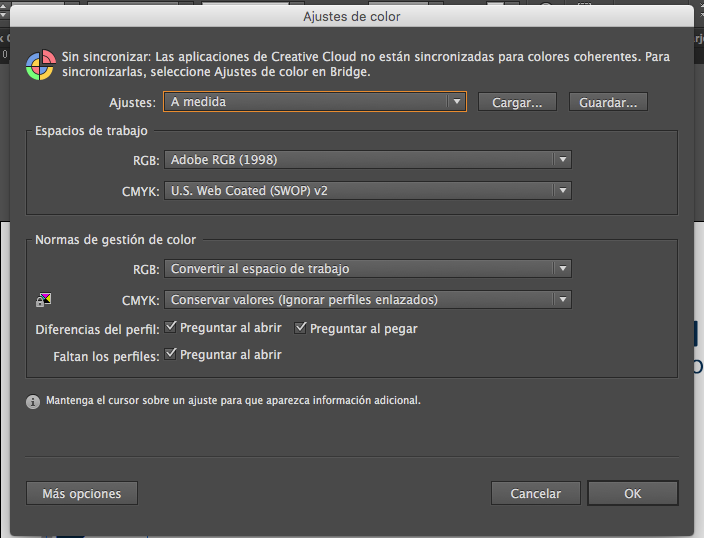Toggle Preguntar al abrir for Faltan los perfiles
The image size is (704, 538).
pyautogui.click(x=170, y=354)
